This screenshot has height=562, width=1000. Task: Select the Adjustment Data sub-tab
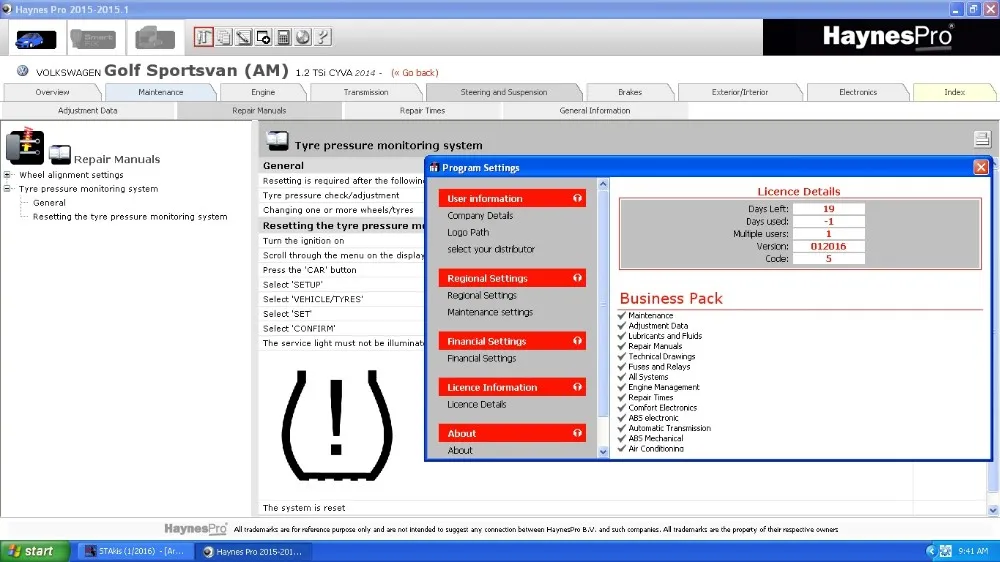tap(87, 111)
